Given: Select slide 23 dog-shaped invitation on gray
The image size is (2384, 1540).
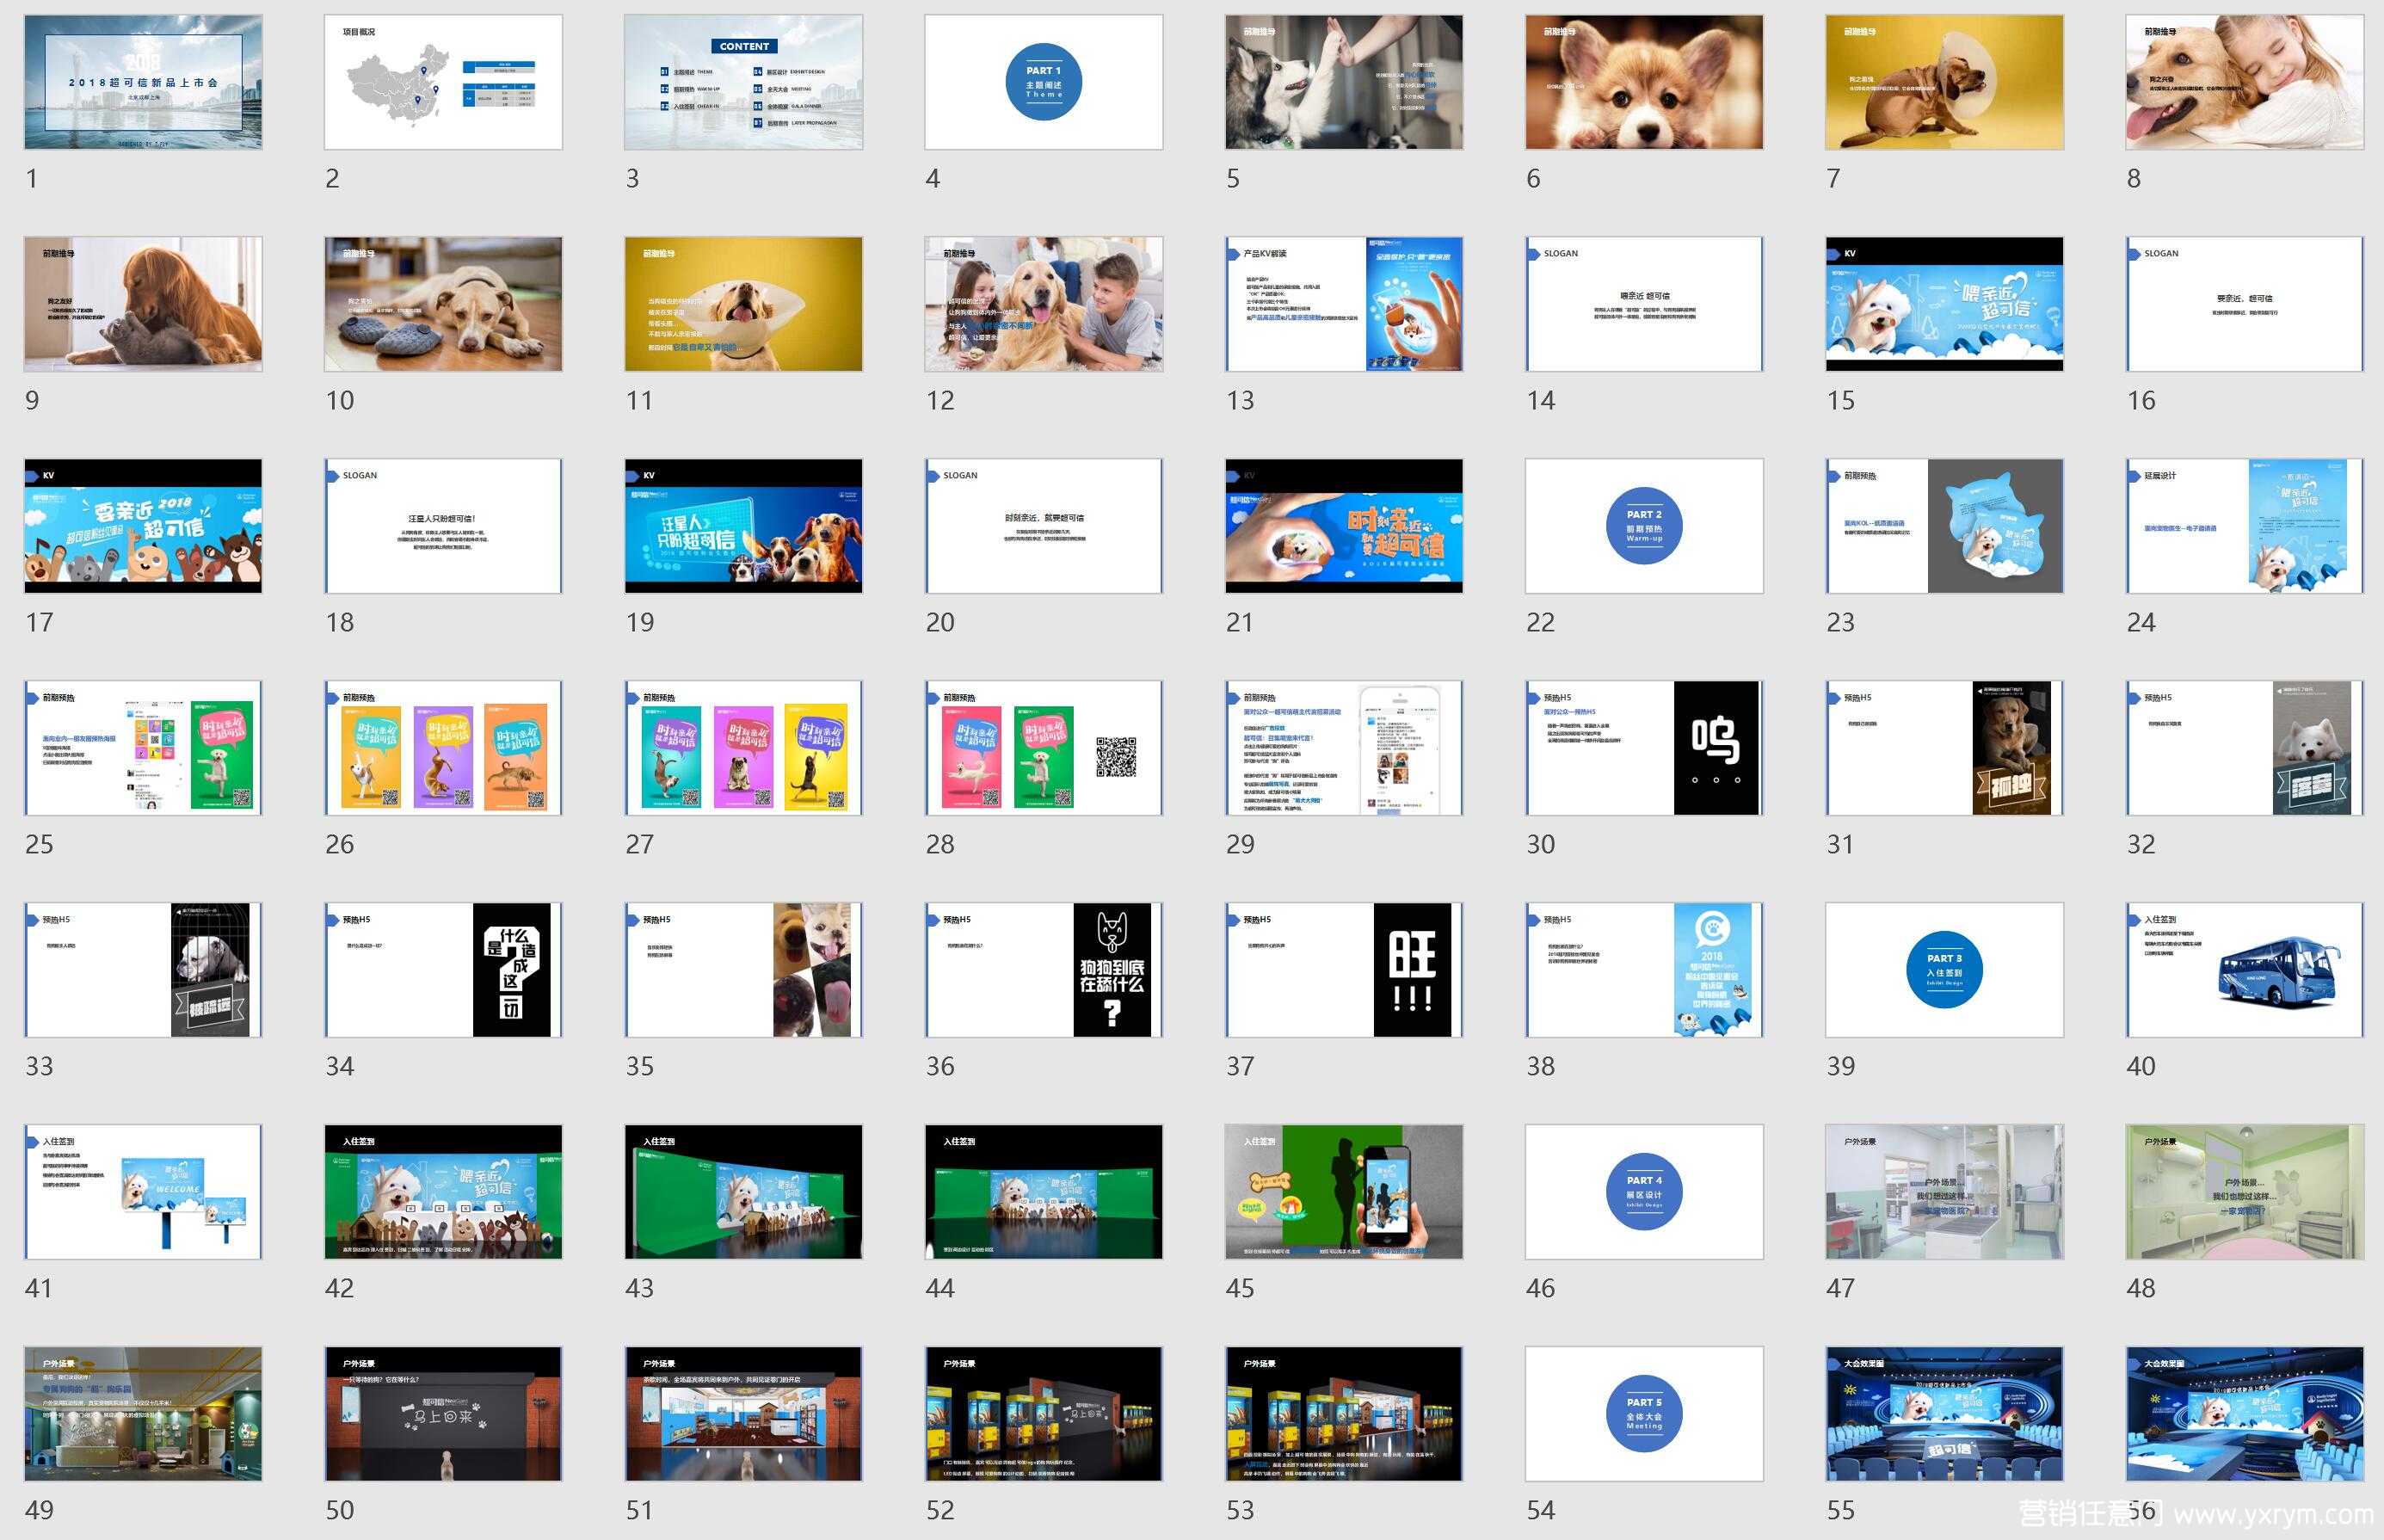Looking at the screenshot, I should click(1944, 526).
